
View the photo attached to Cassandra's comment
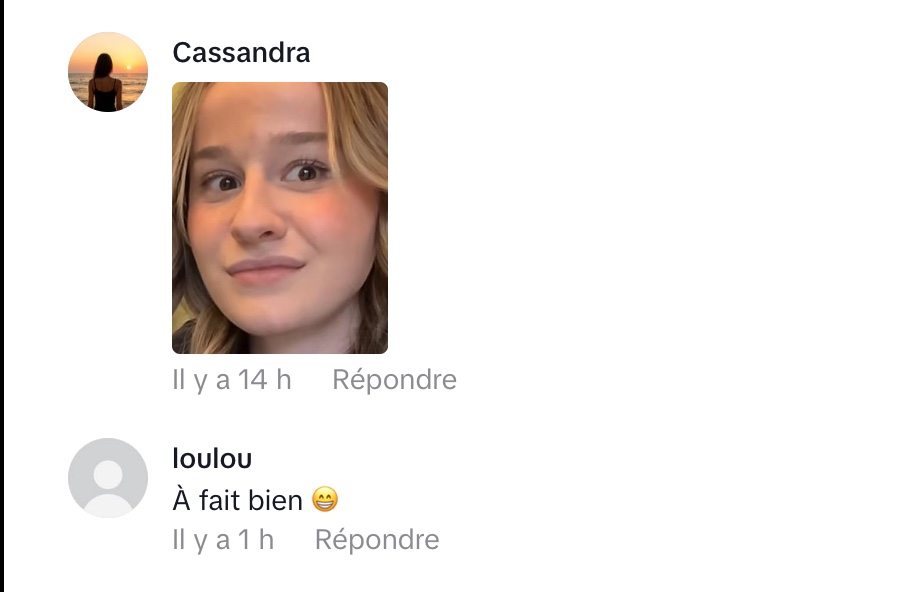pyautogui.click(x=280, y=218)
